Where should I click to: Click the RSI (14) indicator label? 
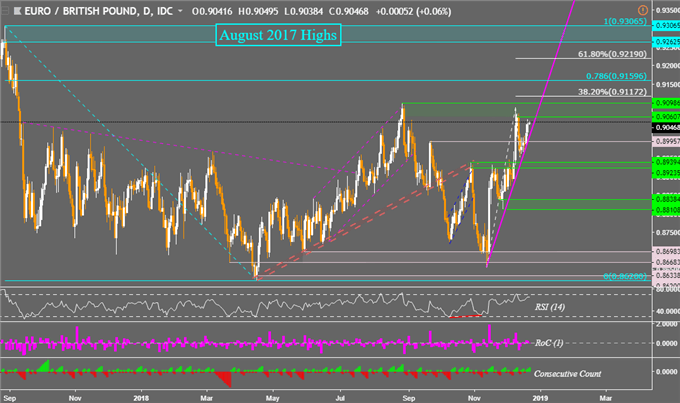(549, 307)
